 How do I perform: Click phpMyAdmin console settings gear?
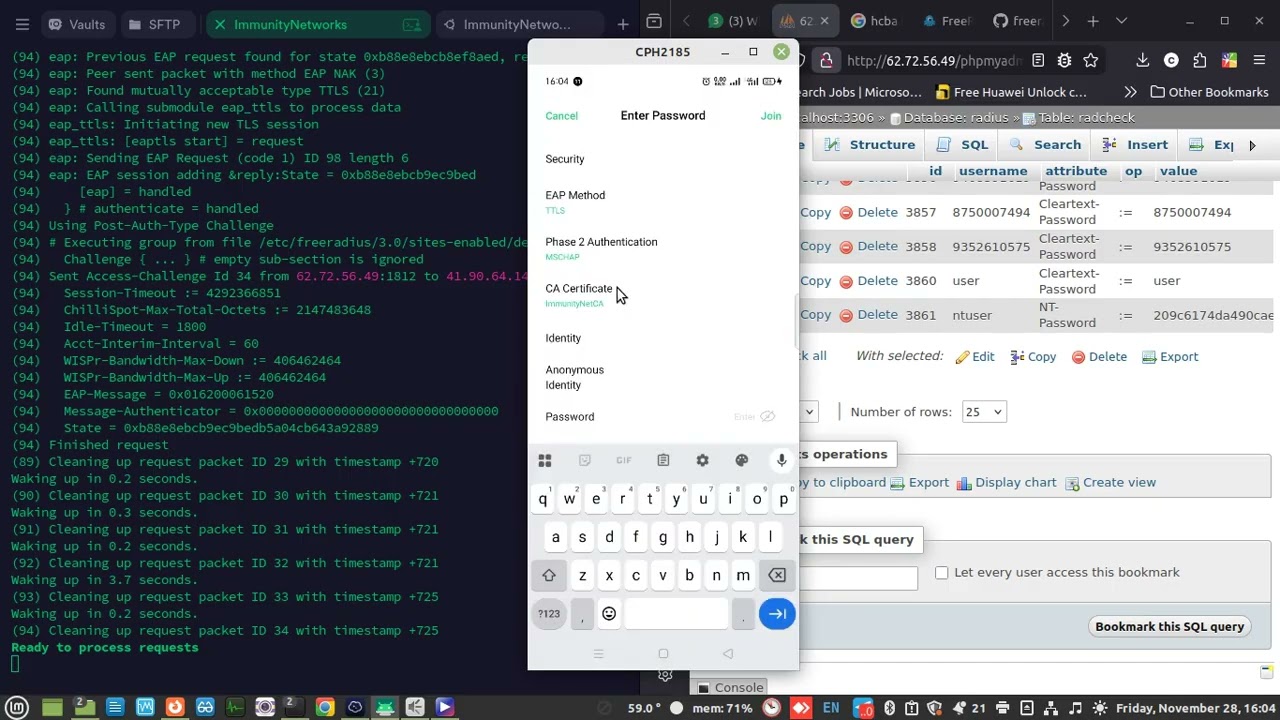(x=665, y=675)
